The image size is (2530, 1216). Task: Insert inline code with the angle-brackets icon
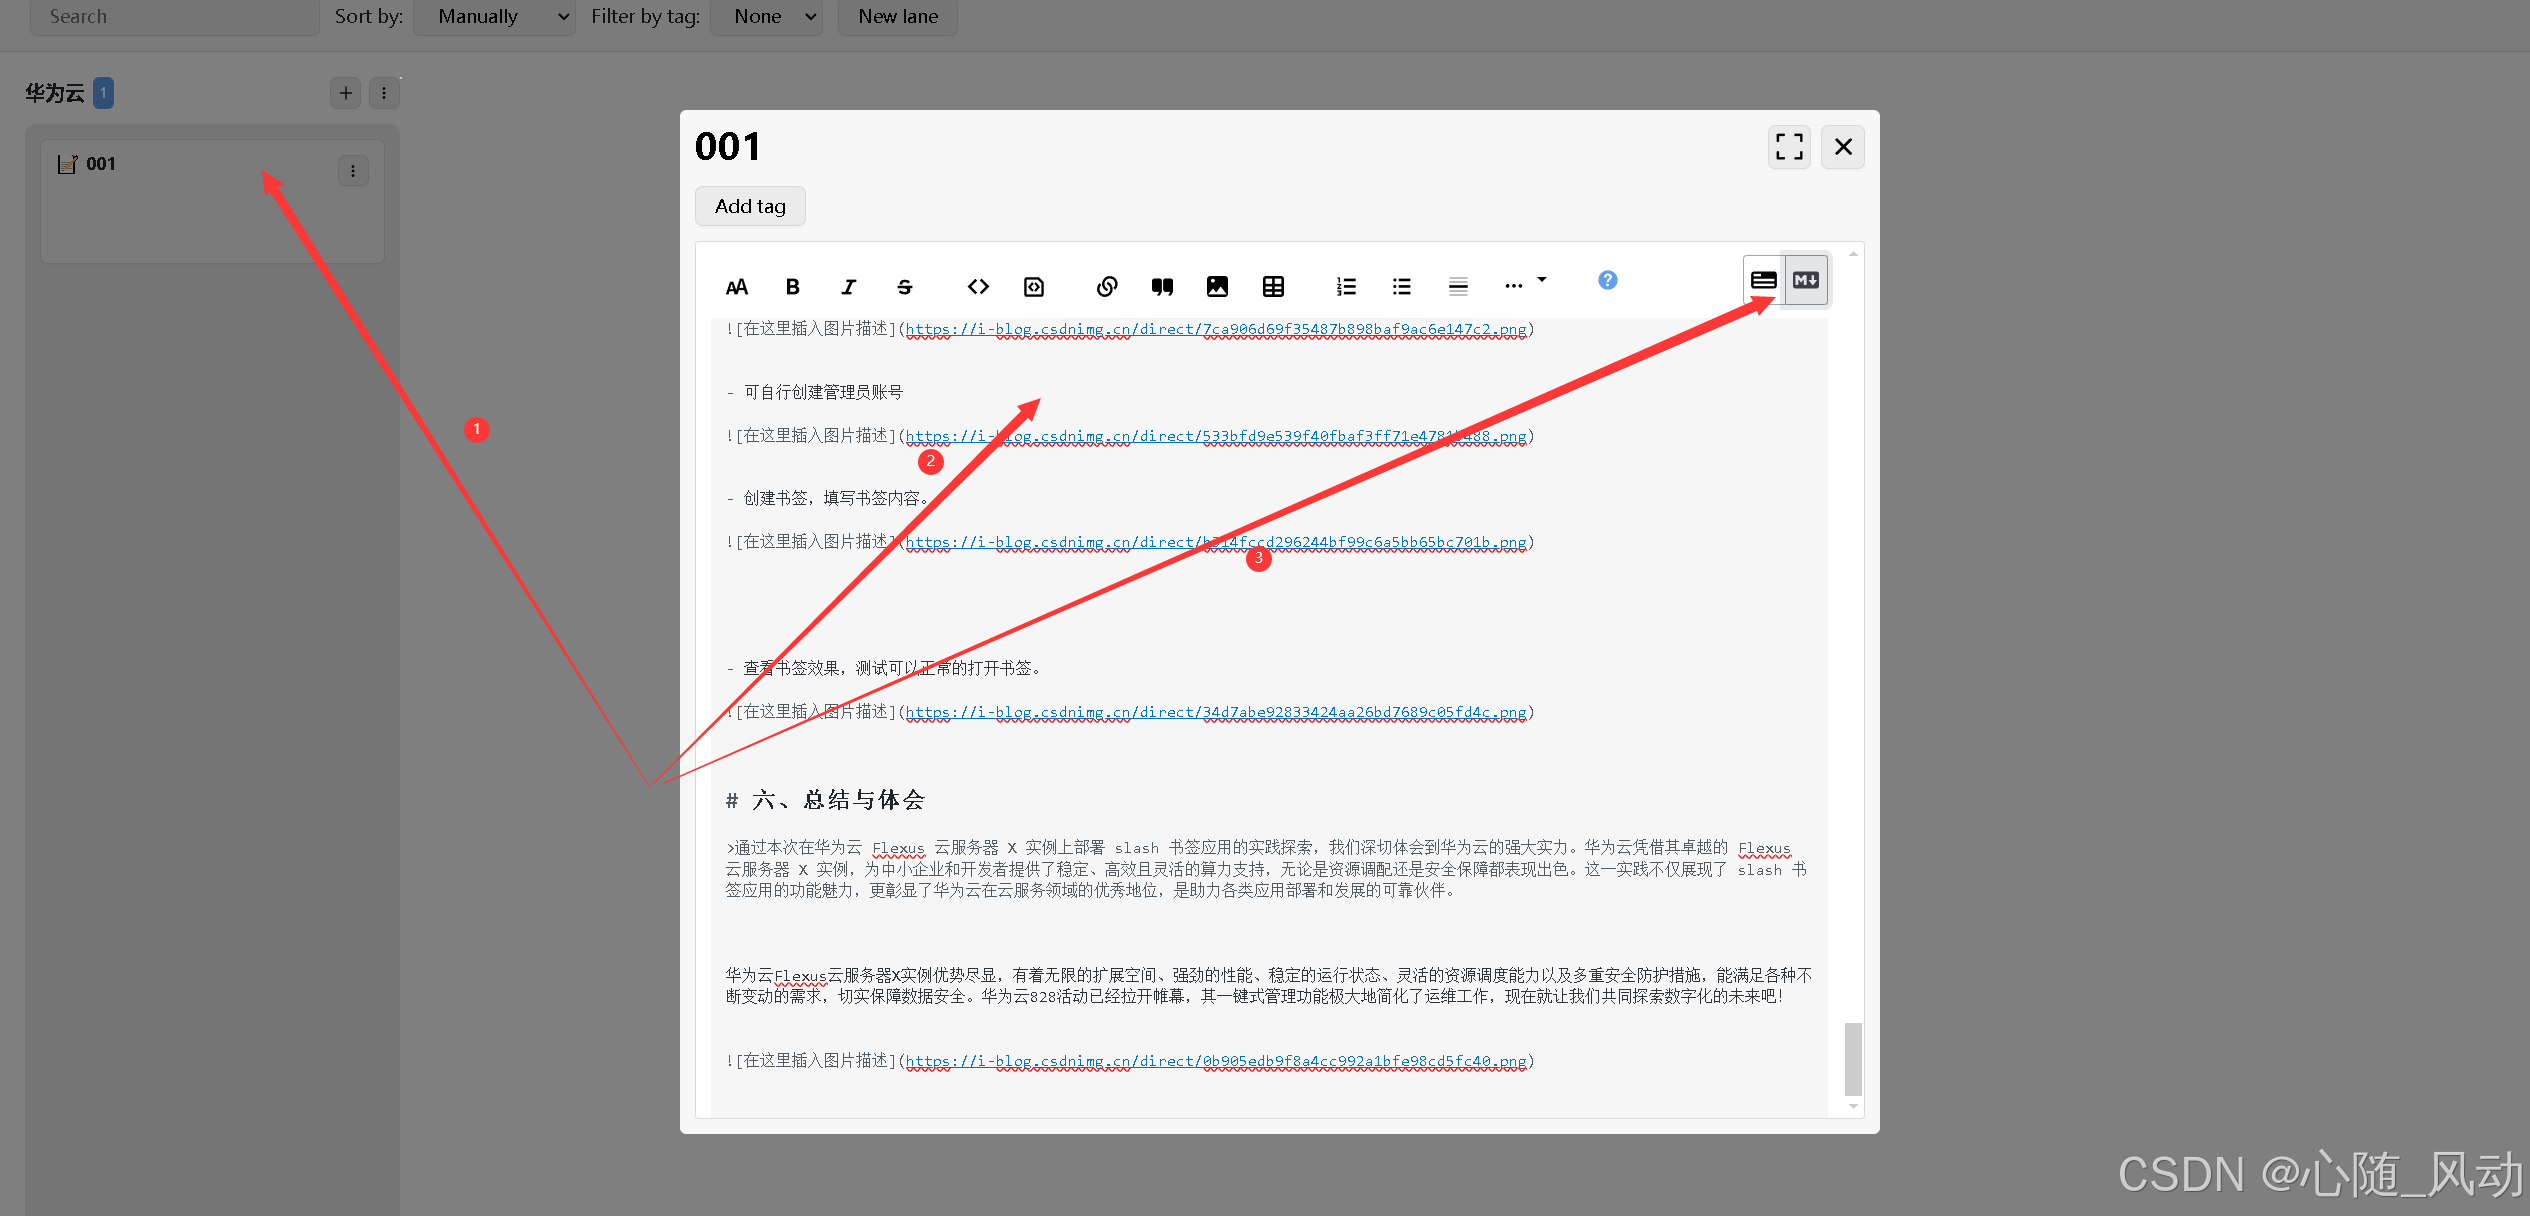tap(978, 287)
